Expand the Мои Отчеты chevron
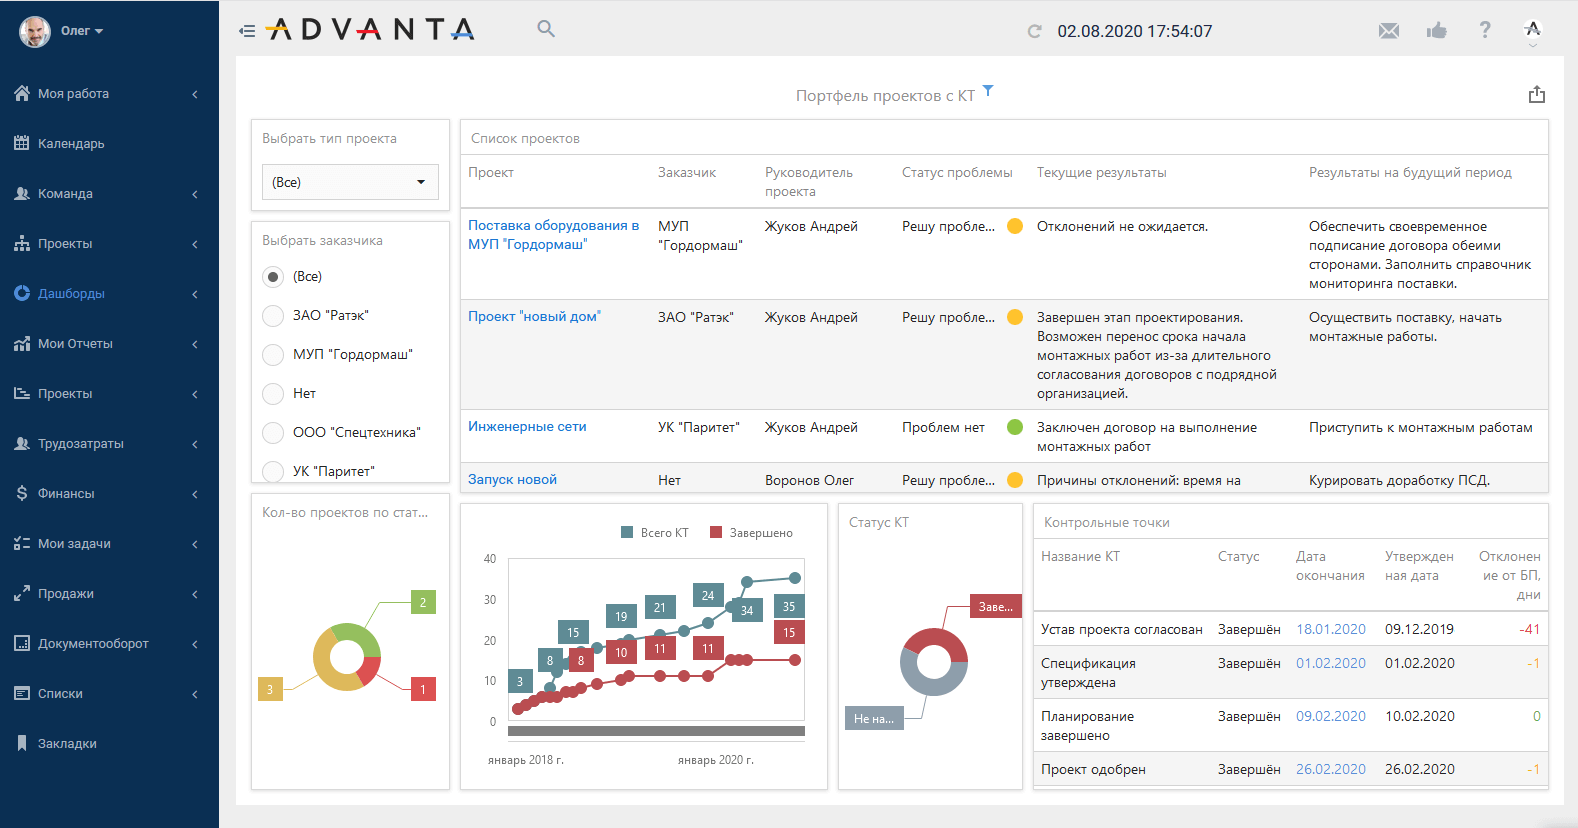The width and height of the screenshot is (1578, 828). (x=195, y=344)
